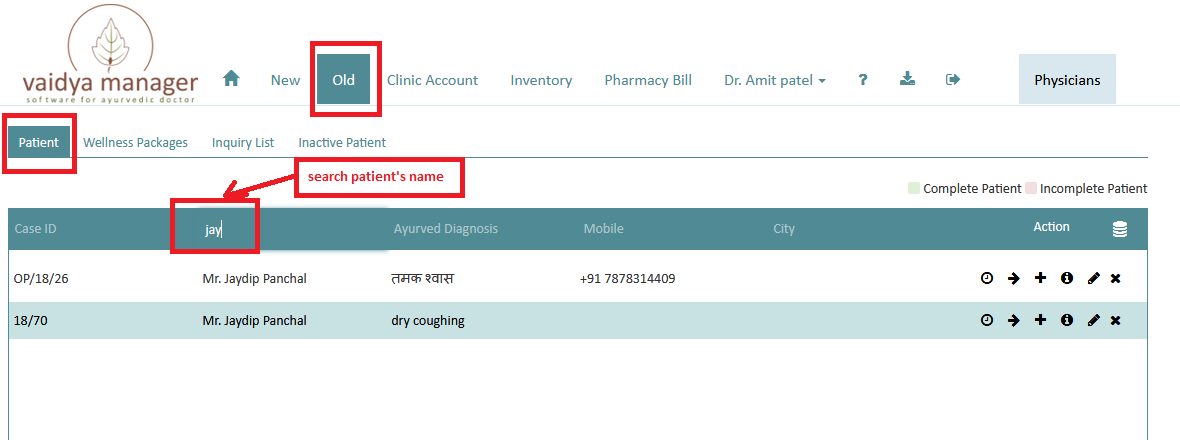Click the database icon in Action header

[1120, 230]
